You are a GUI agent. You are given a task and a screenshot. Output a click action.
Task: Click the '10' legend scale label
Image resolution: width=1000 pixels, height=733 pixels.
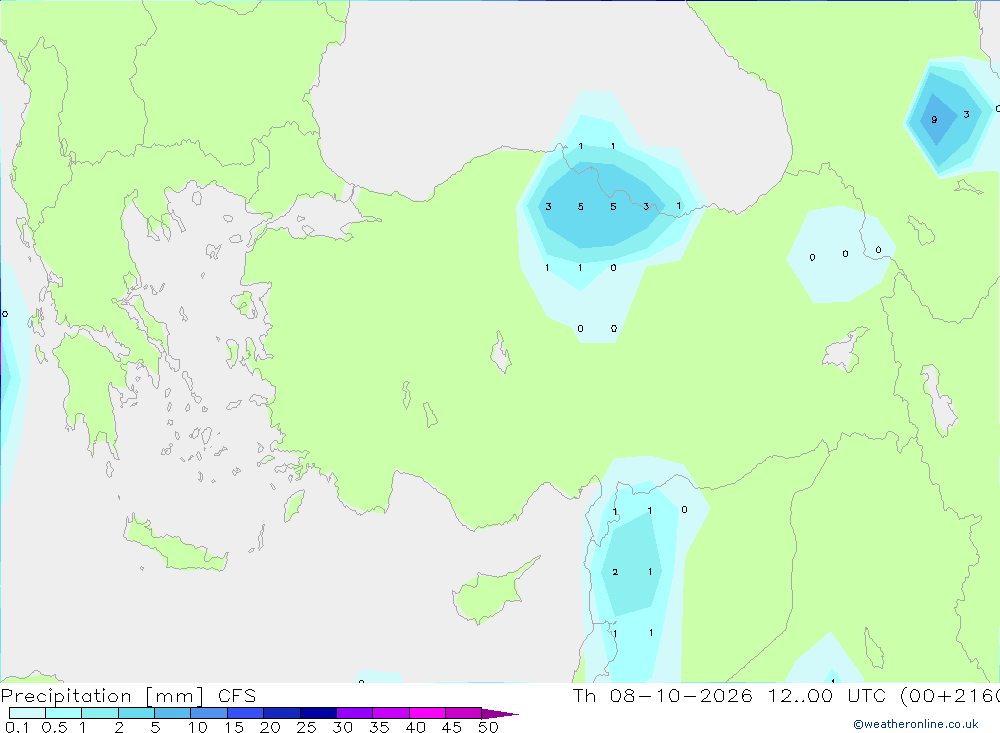click(x=198, y=727)
